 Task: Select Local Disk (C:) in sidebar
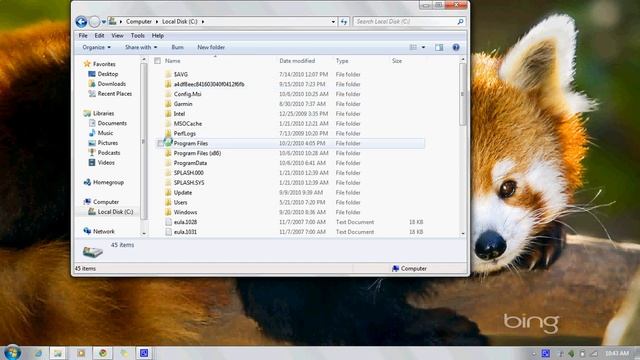pos(115,211)
